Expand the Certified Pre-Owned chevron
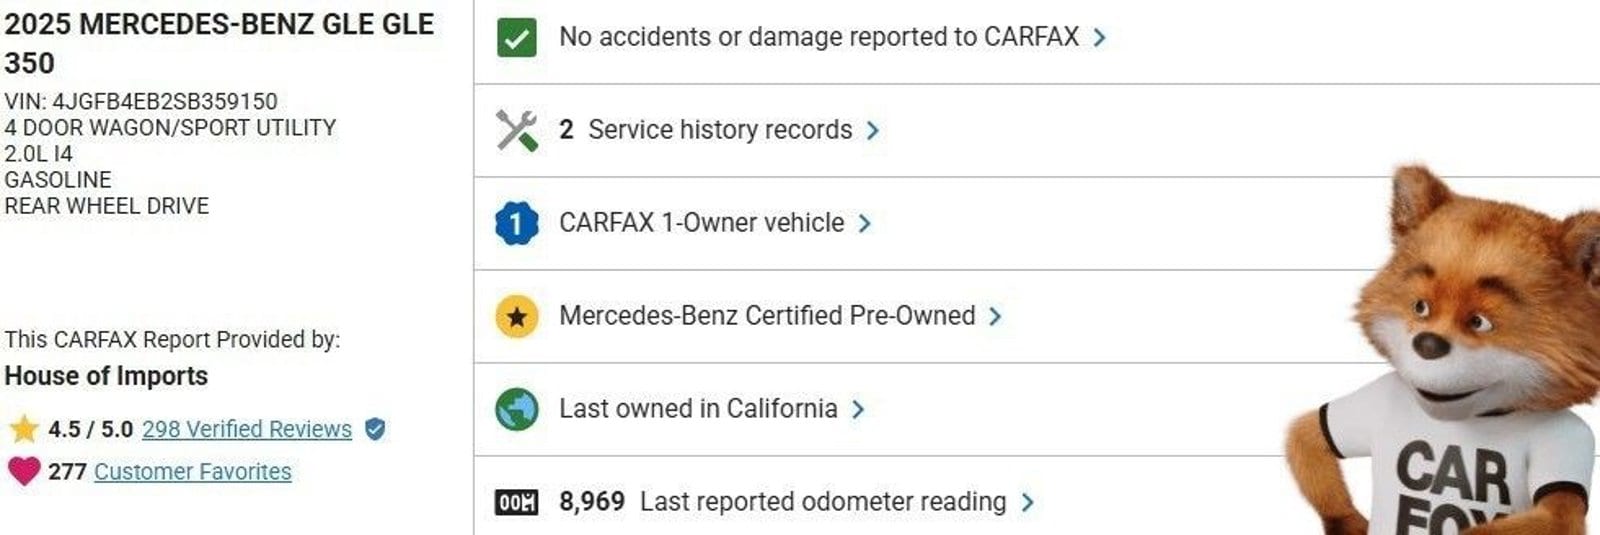Screen dimensions: 1600x535 (x=995, y=317)
